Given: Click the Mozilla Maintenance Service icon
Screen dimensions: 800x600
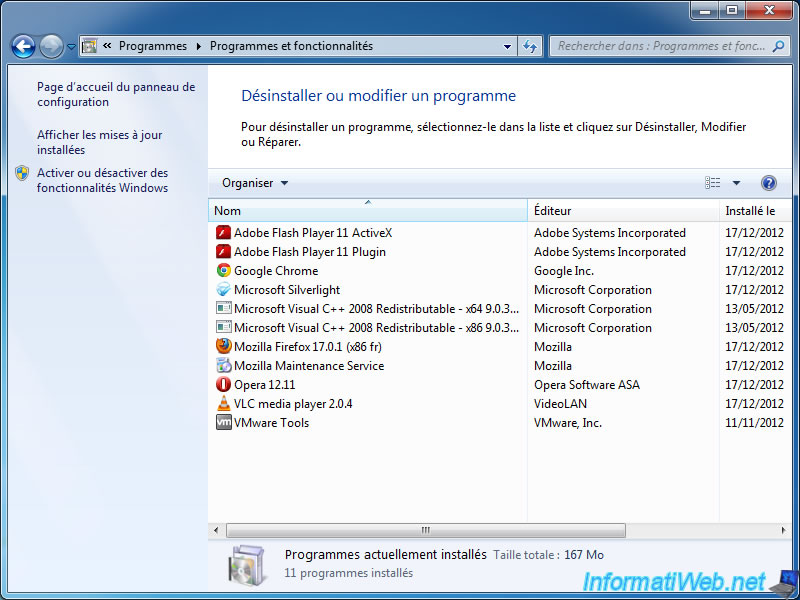Looking at the screenshot, I should [x=223, y=366].
